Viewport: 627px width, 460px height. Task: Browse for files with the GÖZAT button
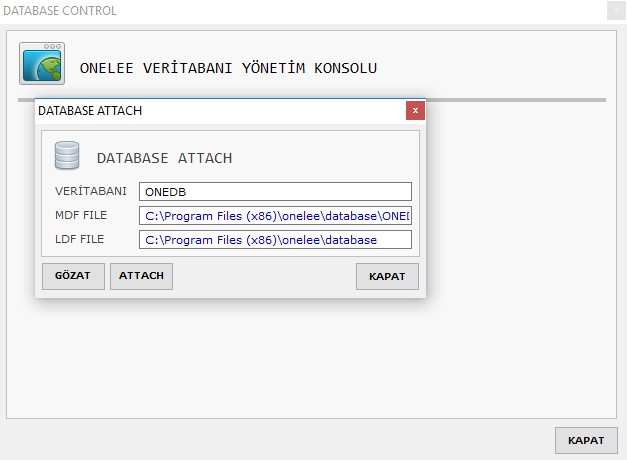tap(73, 276)
